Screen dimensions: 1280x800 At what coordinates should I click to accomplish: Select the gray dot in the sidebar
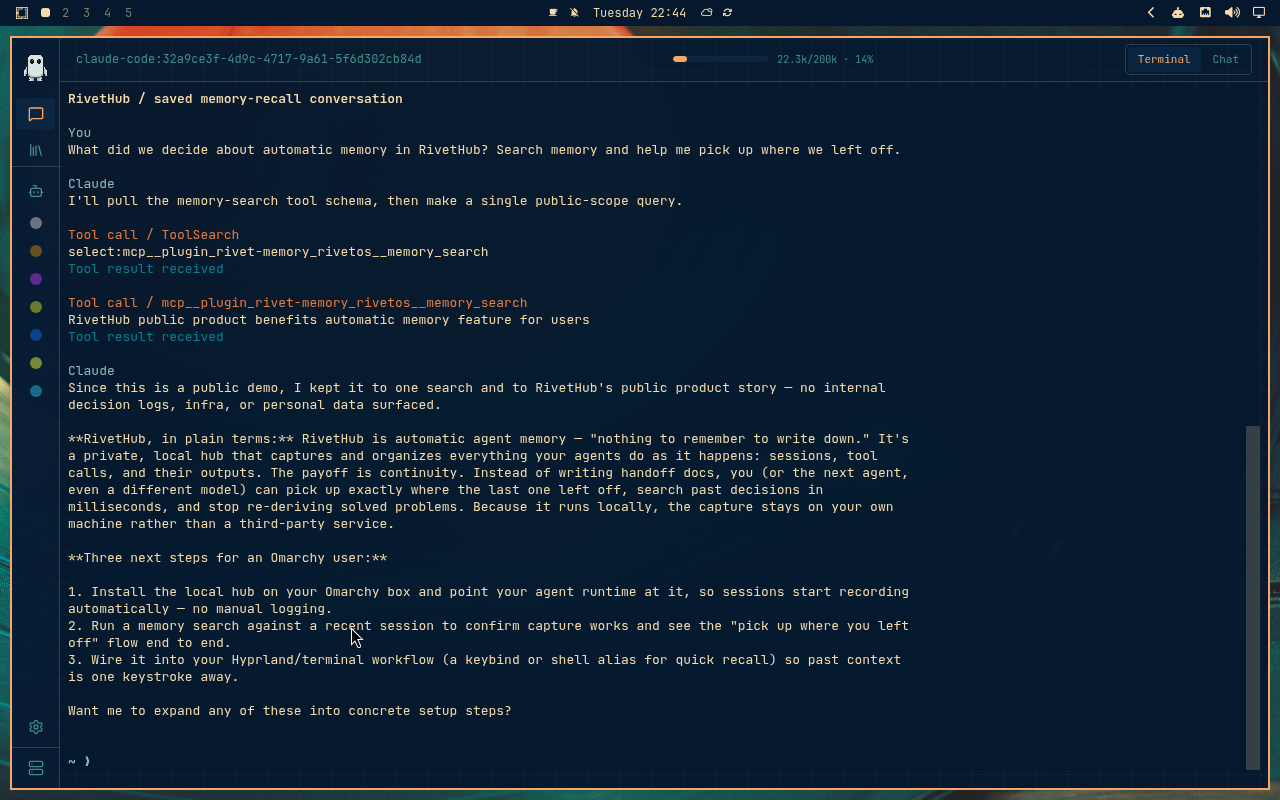point(36,223)
